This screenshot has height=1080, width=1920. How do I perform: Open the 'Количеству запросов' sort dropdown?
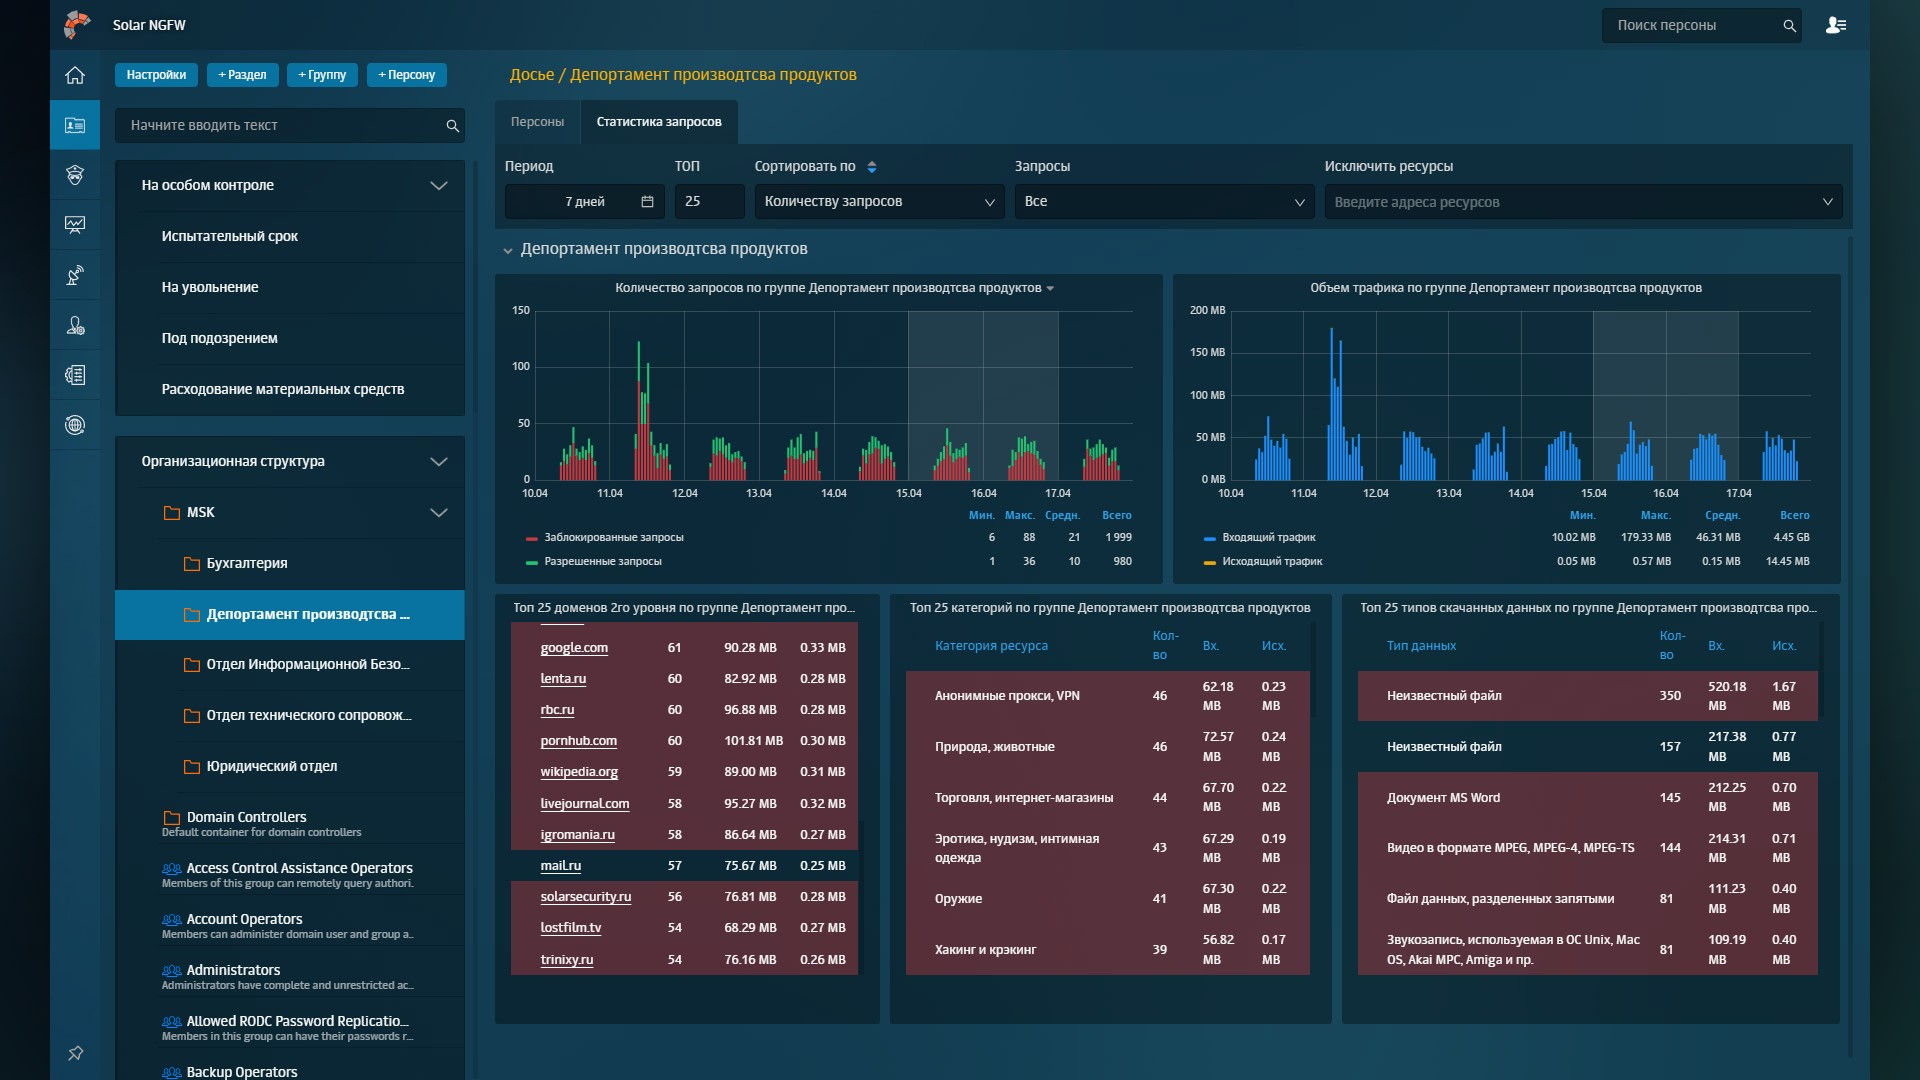point(878,201)
